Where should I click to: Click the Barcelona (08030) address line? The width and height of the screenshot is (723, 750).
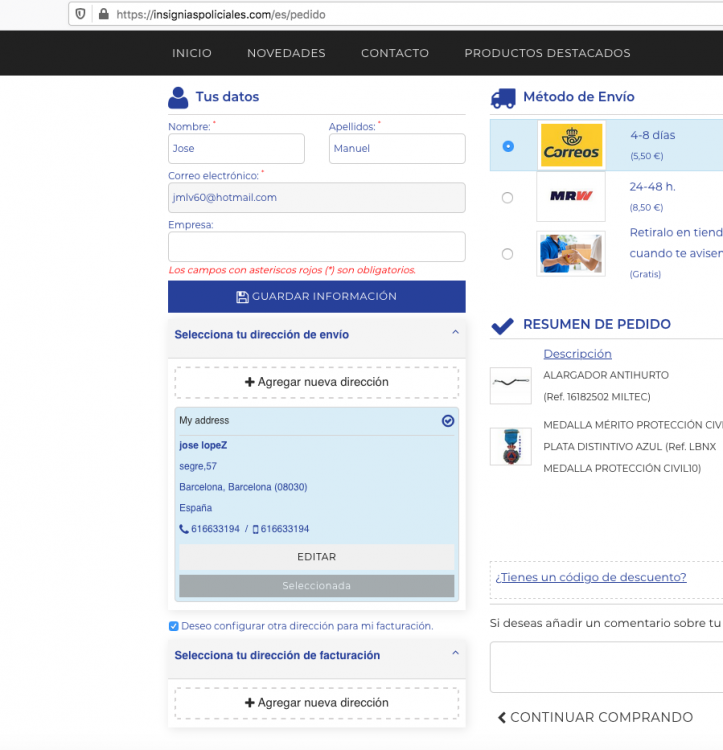[243, 487]
